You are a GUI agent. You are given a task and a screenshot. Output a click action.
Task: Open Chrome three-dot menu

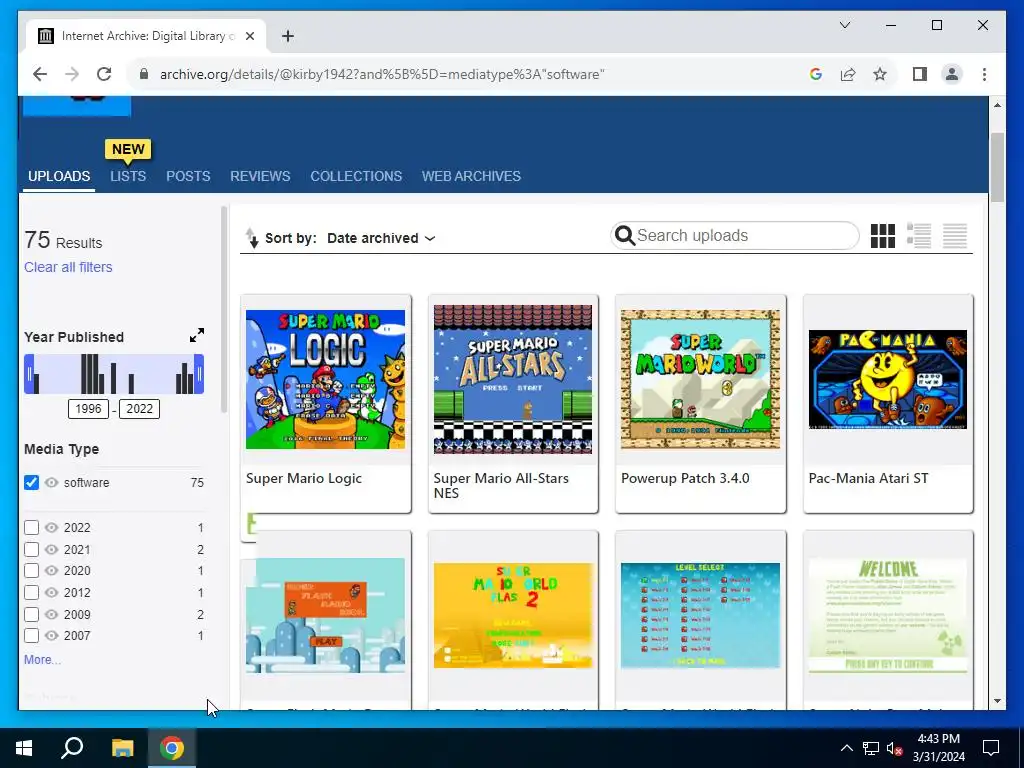pyautogui.click(x=984, y=74)
